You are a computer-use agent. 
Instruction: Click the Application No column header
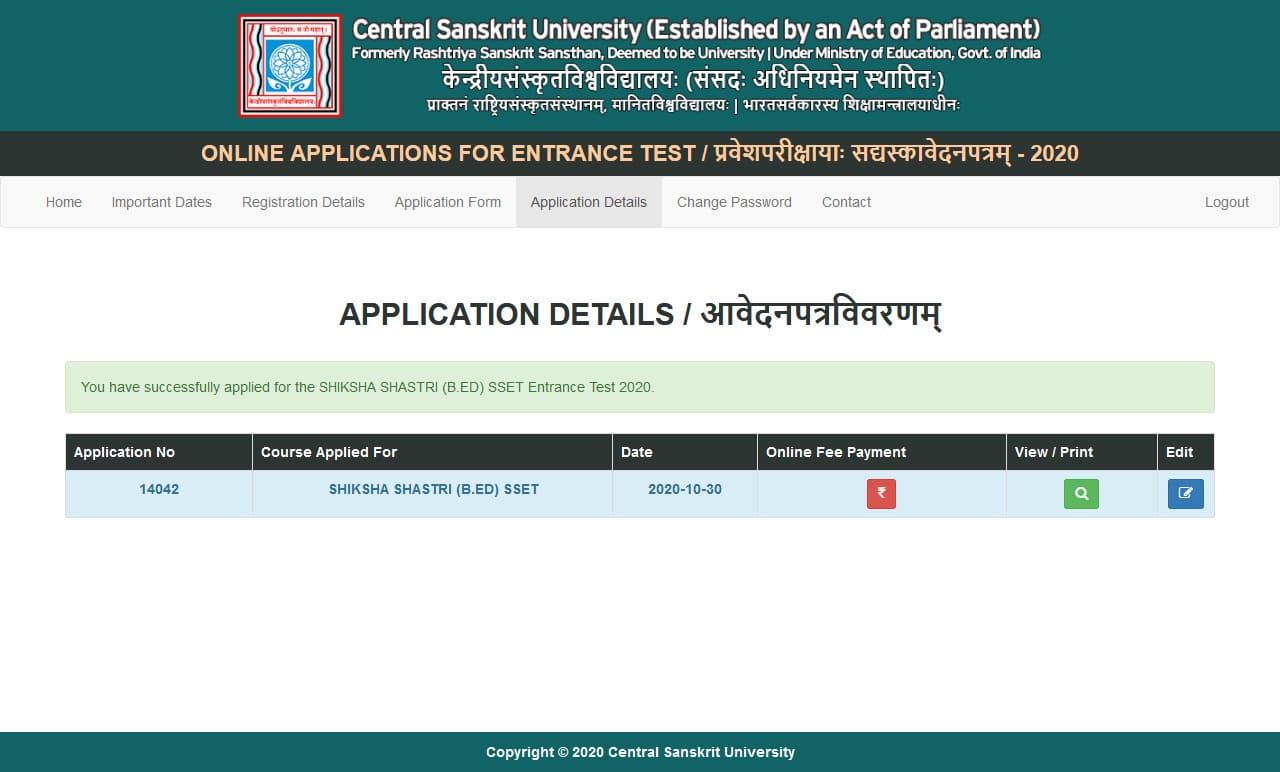click(124, 452)
